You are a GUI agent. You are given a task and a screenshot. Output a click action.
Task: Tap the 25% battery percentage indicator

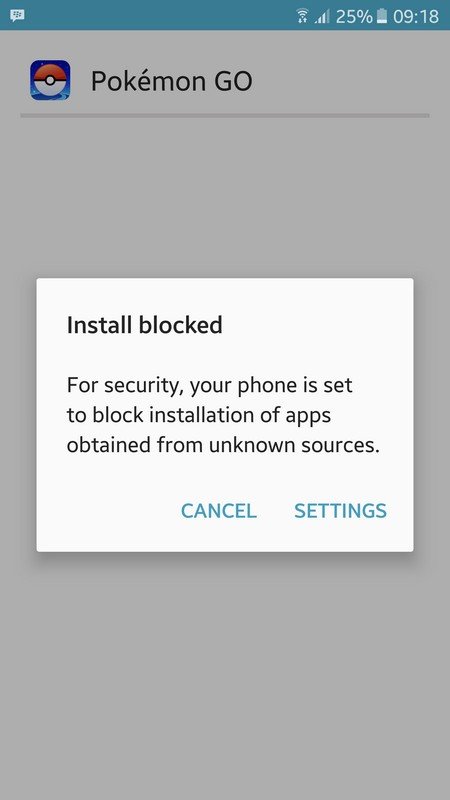[x=354, y=16]
